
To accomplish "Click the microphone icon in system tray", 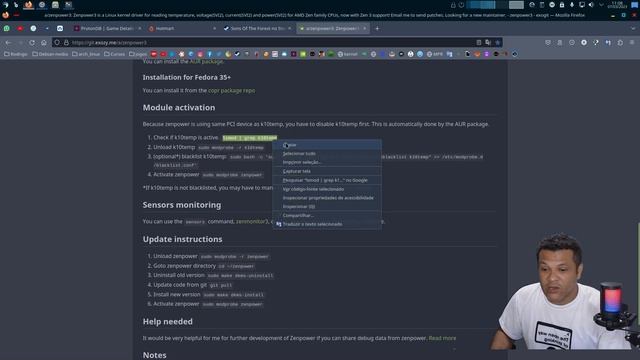I will click(x=571, y=5).
